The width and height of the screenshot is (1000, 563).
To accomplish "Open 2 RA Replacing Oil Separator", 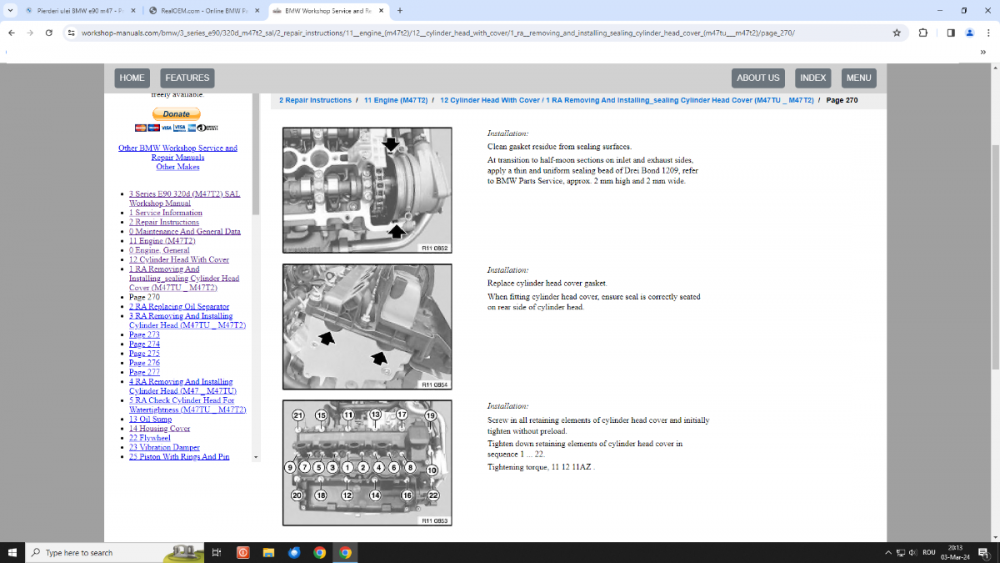I will point(179,307).
